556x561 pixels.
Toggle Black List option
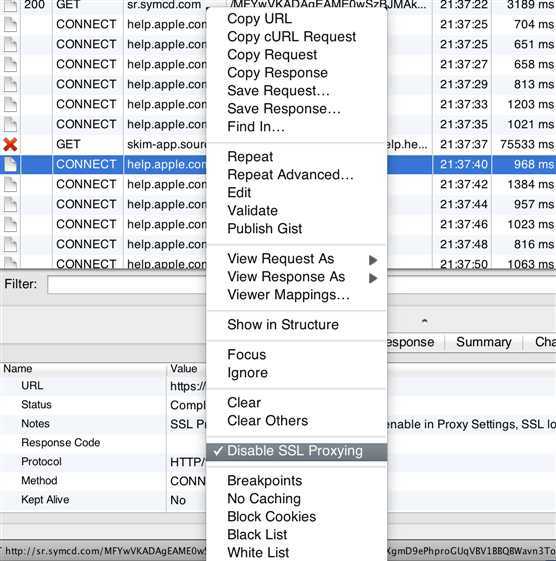(x=257, y=535)
